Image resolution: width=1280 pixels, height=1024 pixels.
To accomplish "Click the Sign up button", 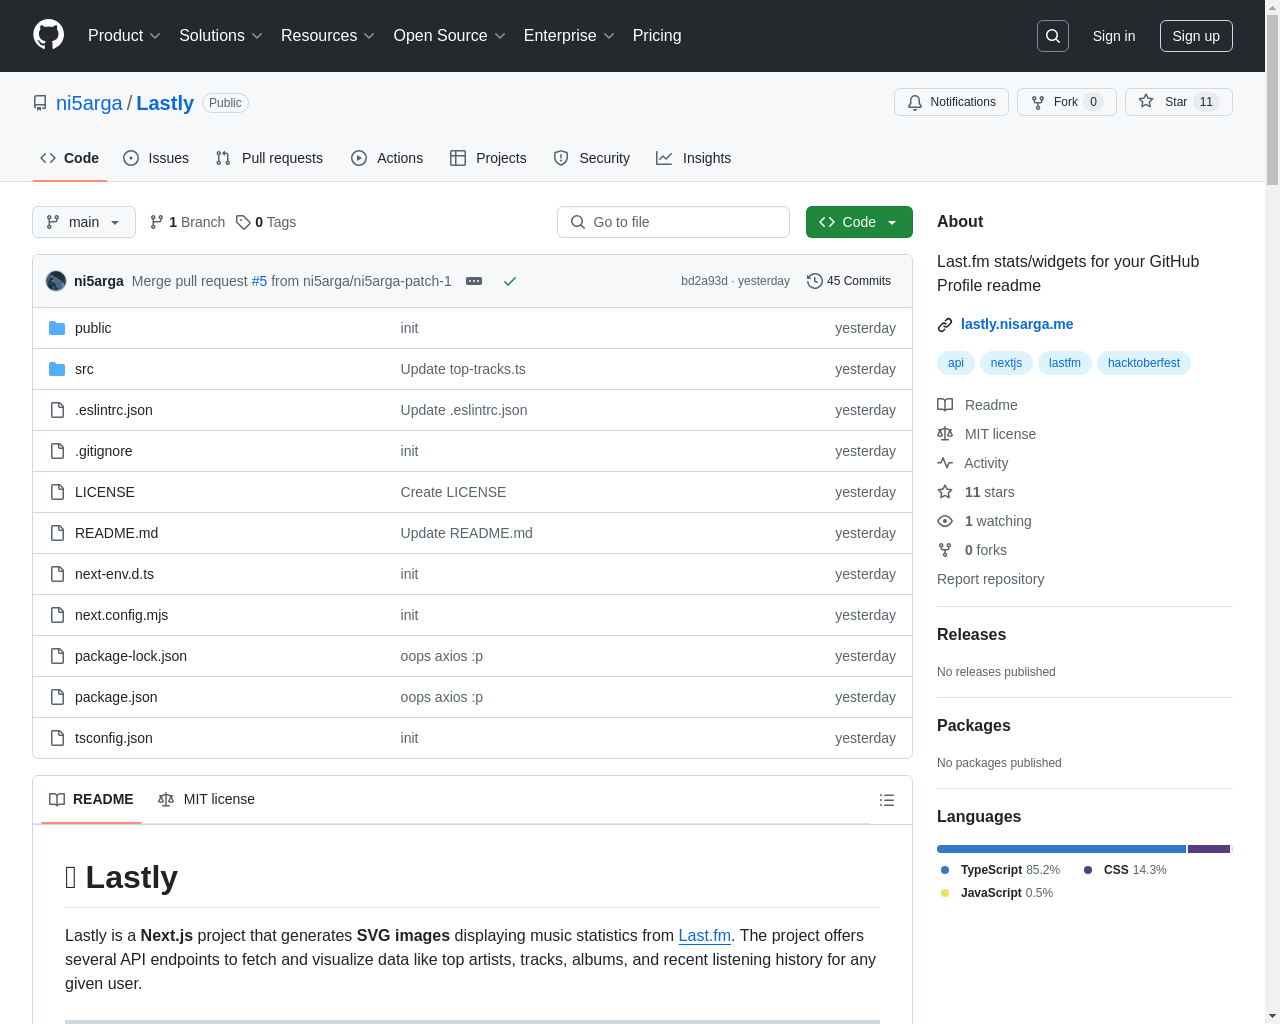I will click(x=1196, y=36).
